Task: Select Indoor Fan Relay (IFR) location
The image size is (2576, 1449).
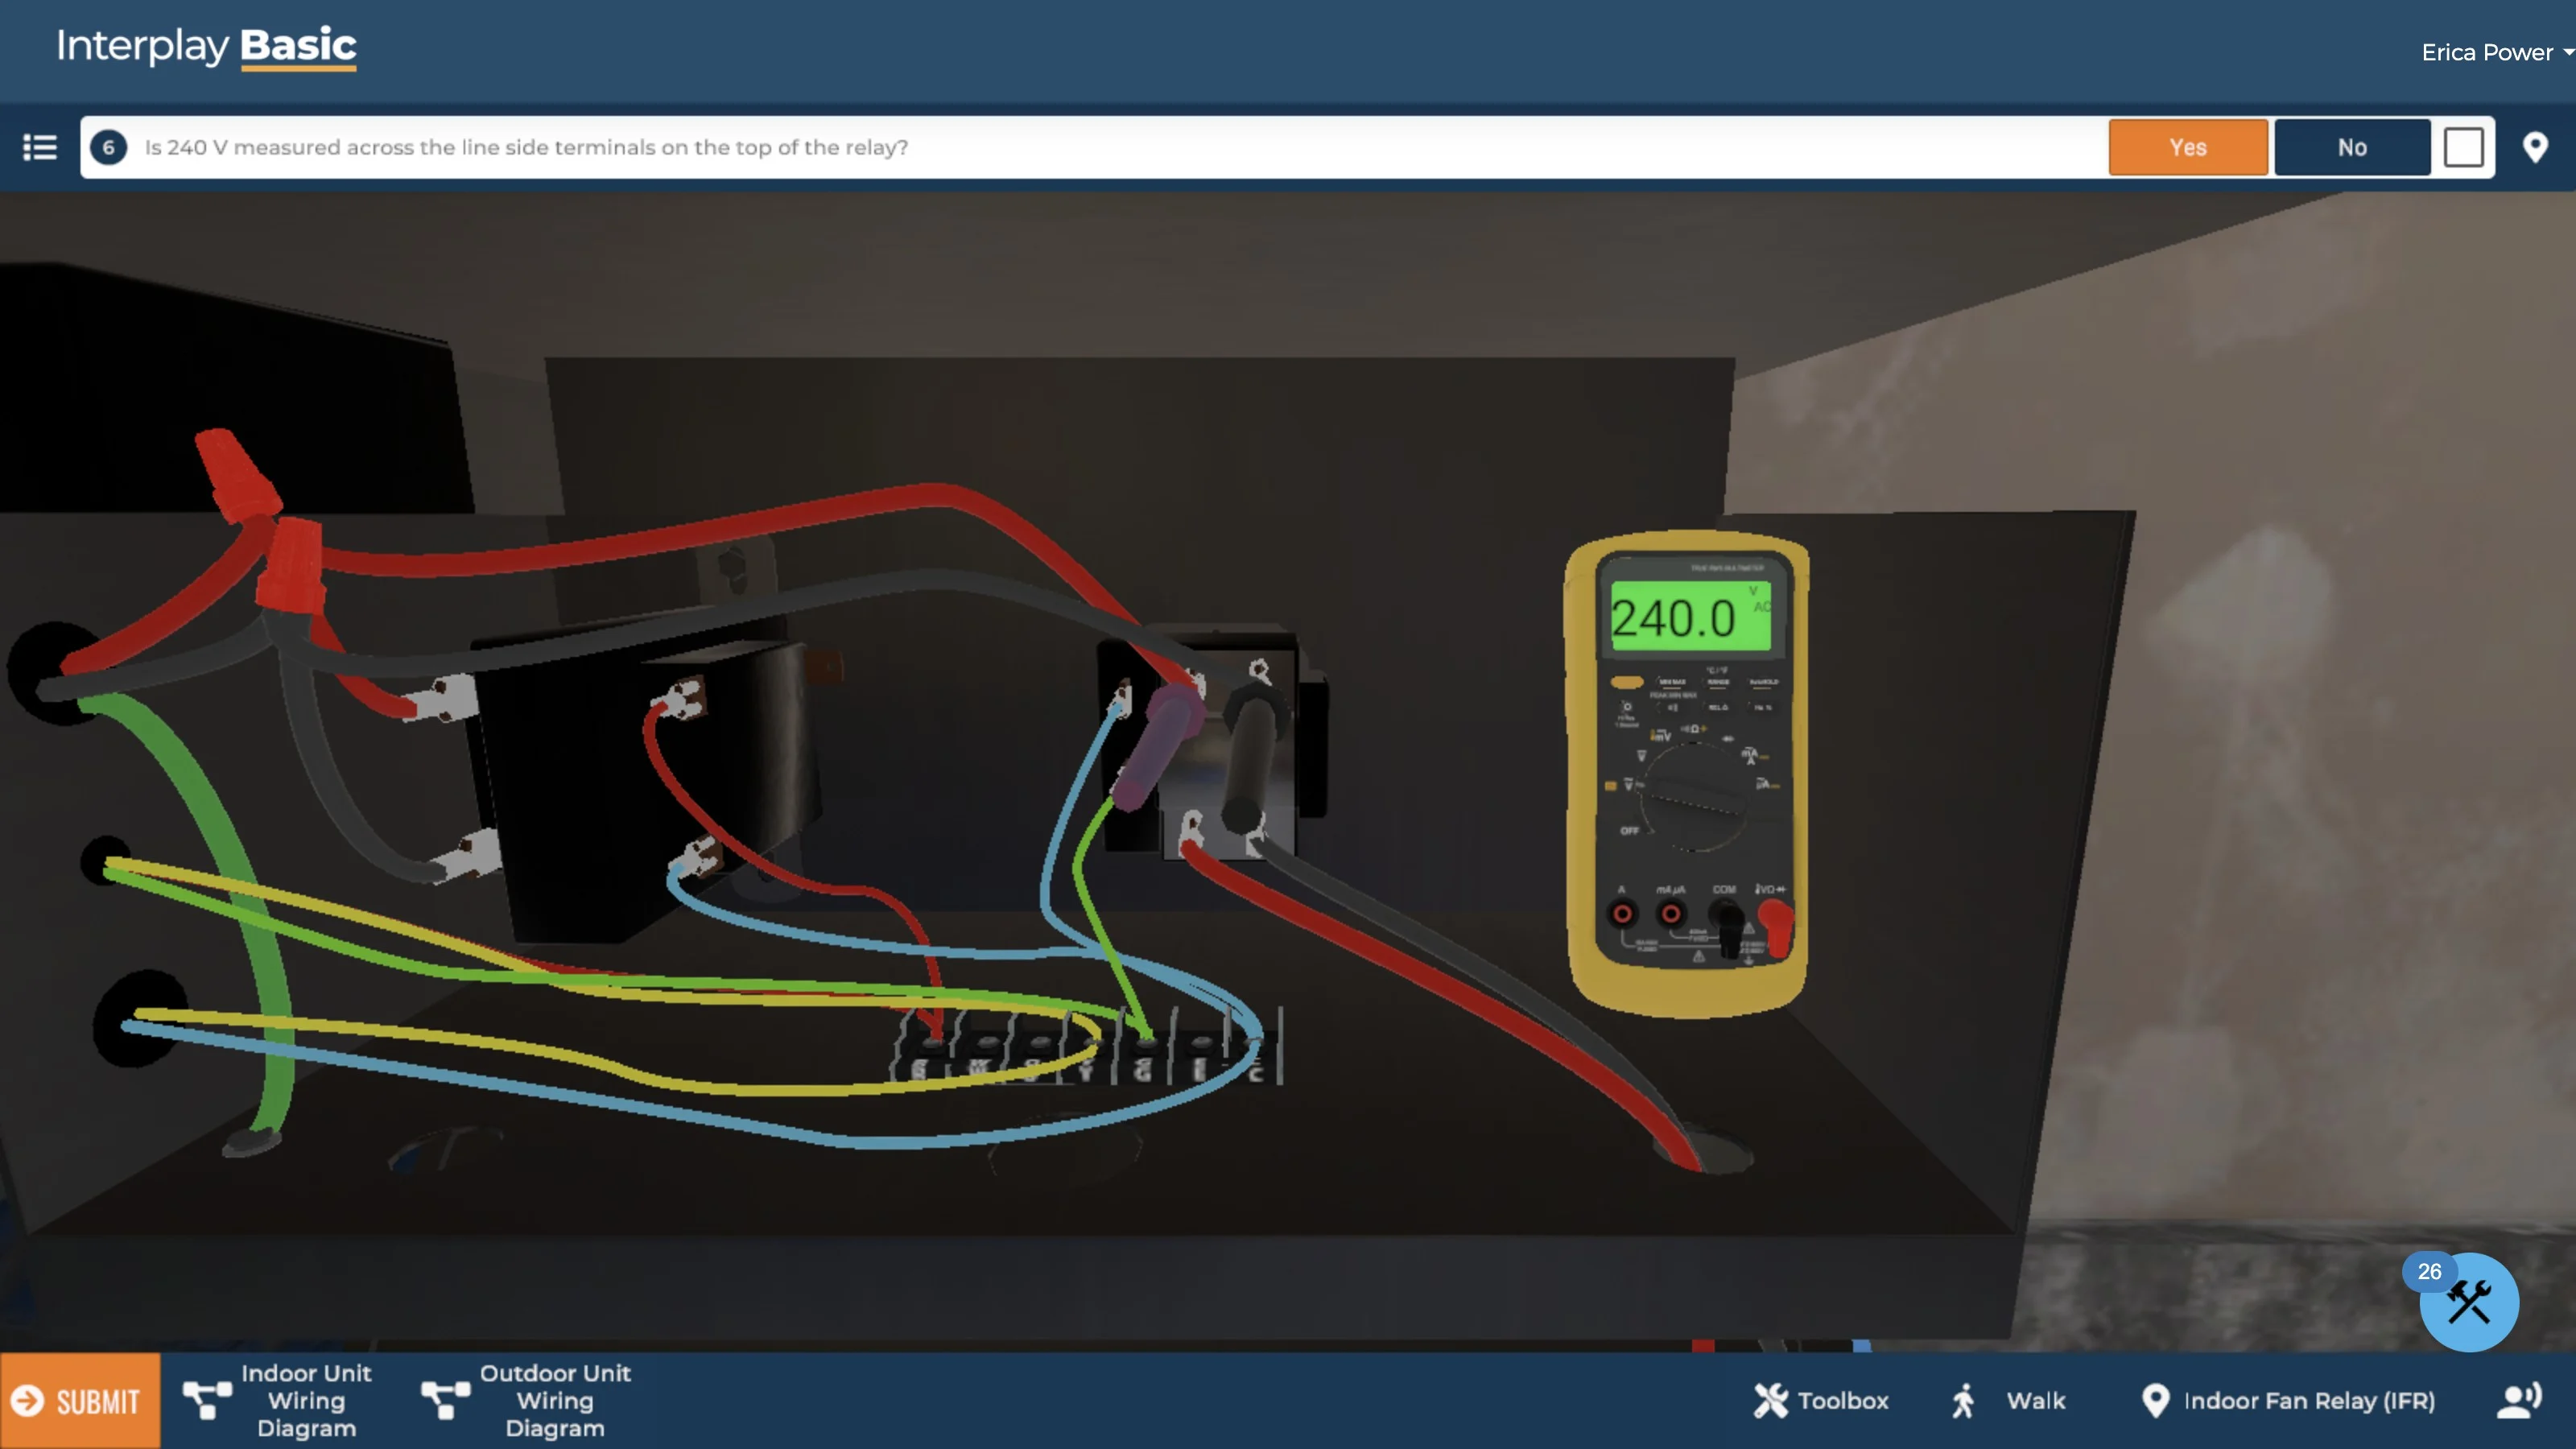Action: tap(2288, 1400)
